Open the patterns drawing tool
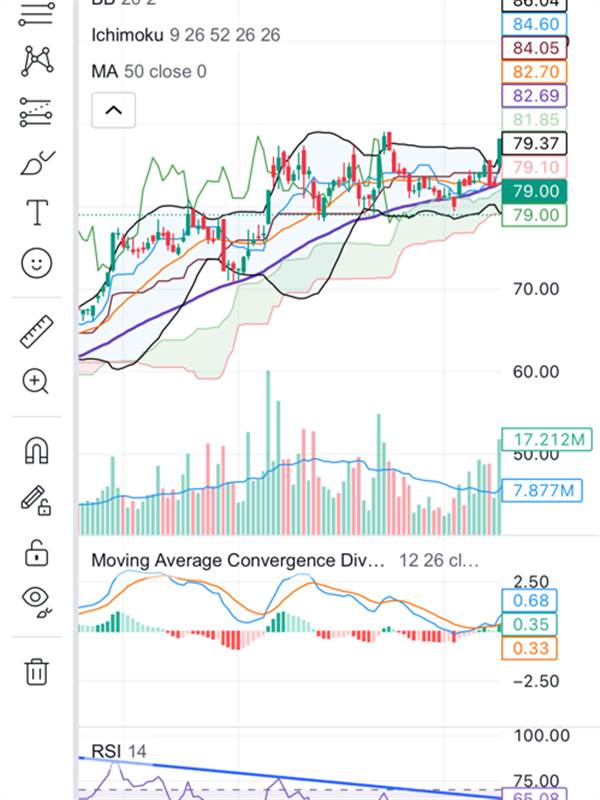The height and width of the screenshot is (800, 600). click(x=37, y=61)
